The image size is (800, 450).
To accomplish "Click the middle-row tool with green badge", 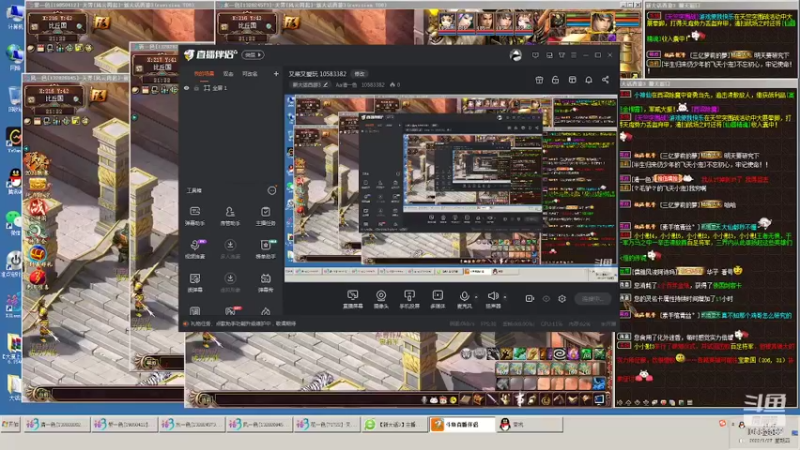I will (265, 249).
